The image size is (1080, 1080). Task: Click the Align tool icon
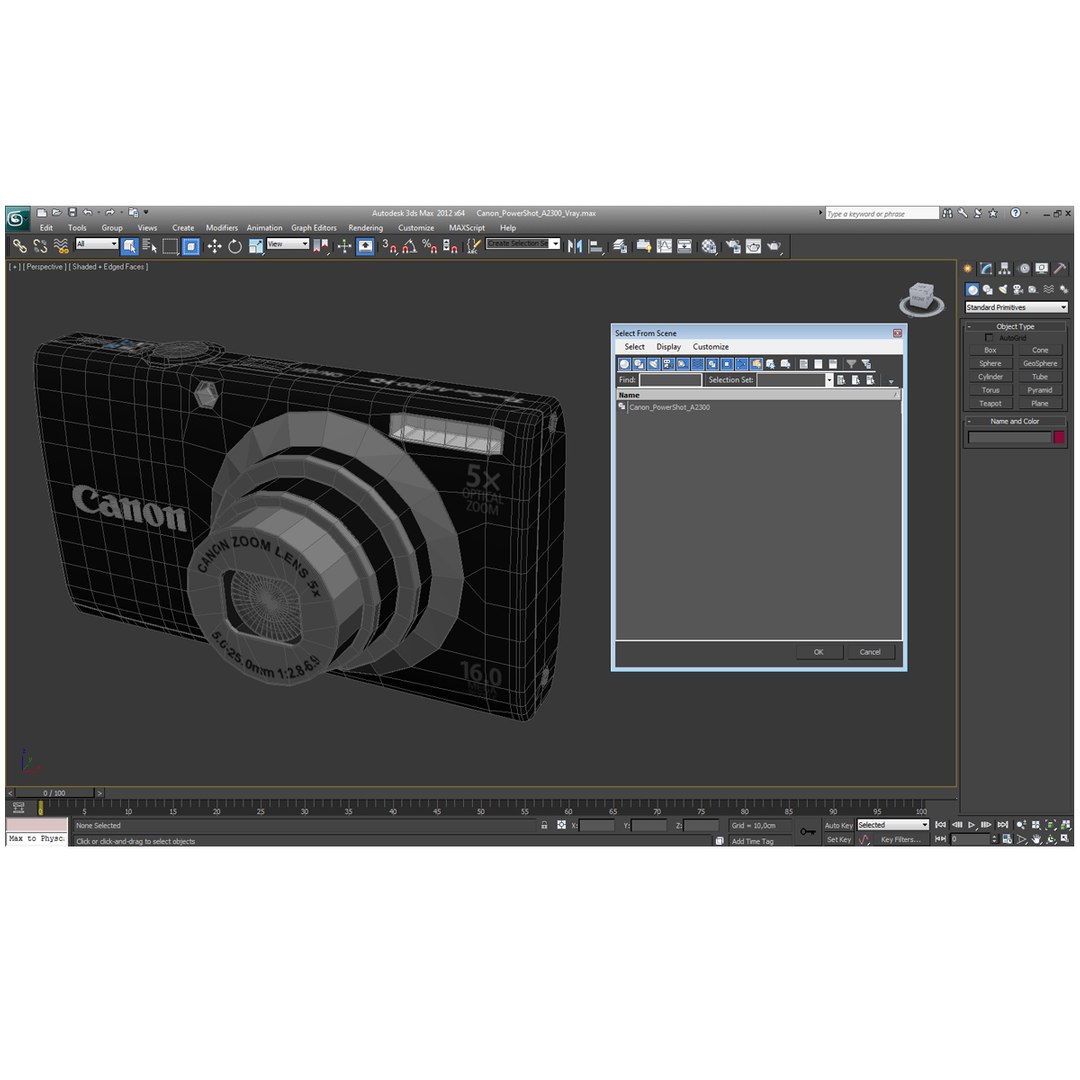pyautogui.click(x=596, y=246)
